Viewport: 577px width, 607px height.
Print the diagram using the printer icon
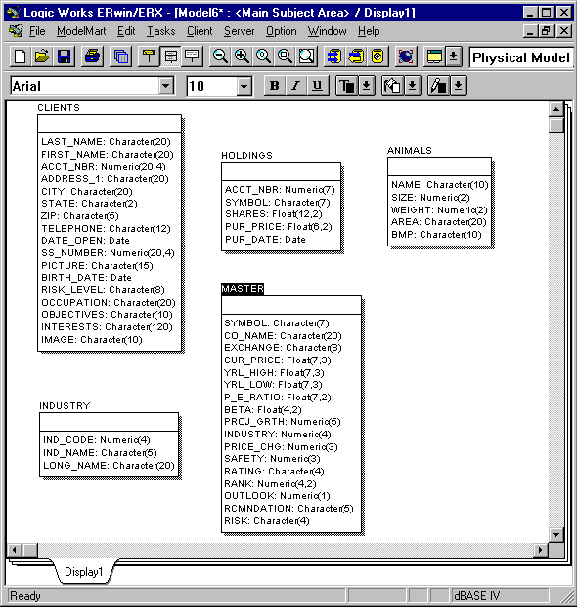(x=92, y=57)
